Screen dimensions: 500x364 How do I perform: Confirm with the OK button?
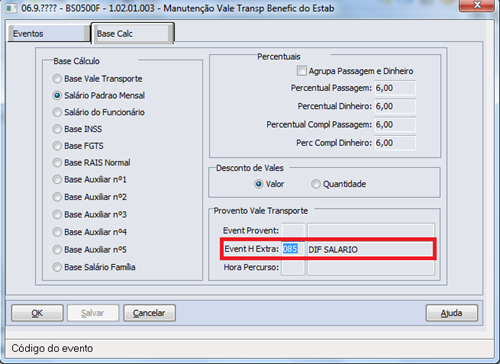[x=37, y=313]
